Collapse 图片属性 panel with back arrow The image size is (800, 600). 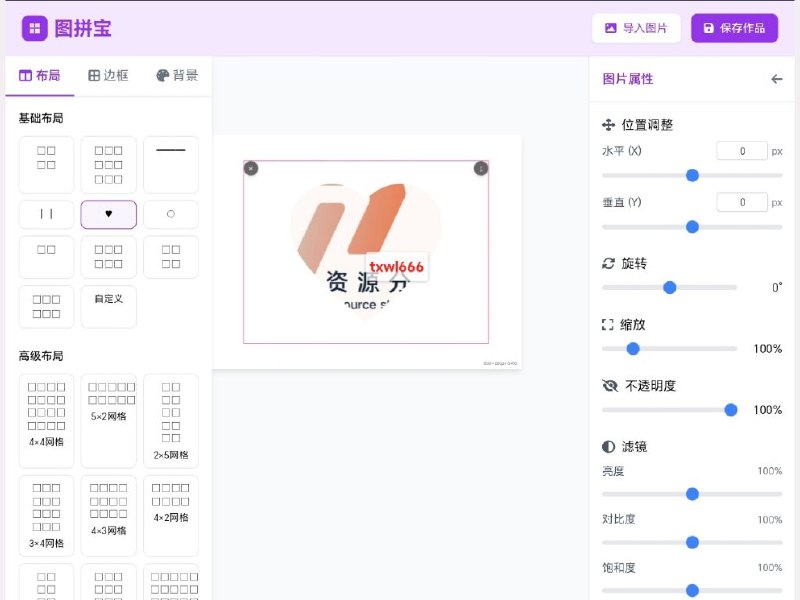pyautogui.click(x=776, y=79)
